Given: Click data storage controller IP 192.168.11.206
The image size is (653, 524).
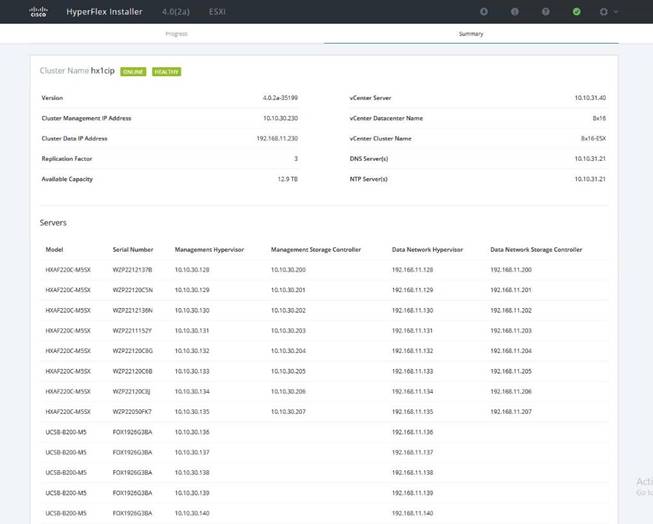Looking at the screenshot, I should 511,392.
